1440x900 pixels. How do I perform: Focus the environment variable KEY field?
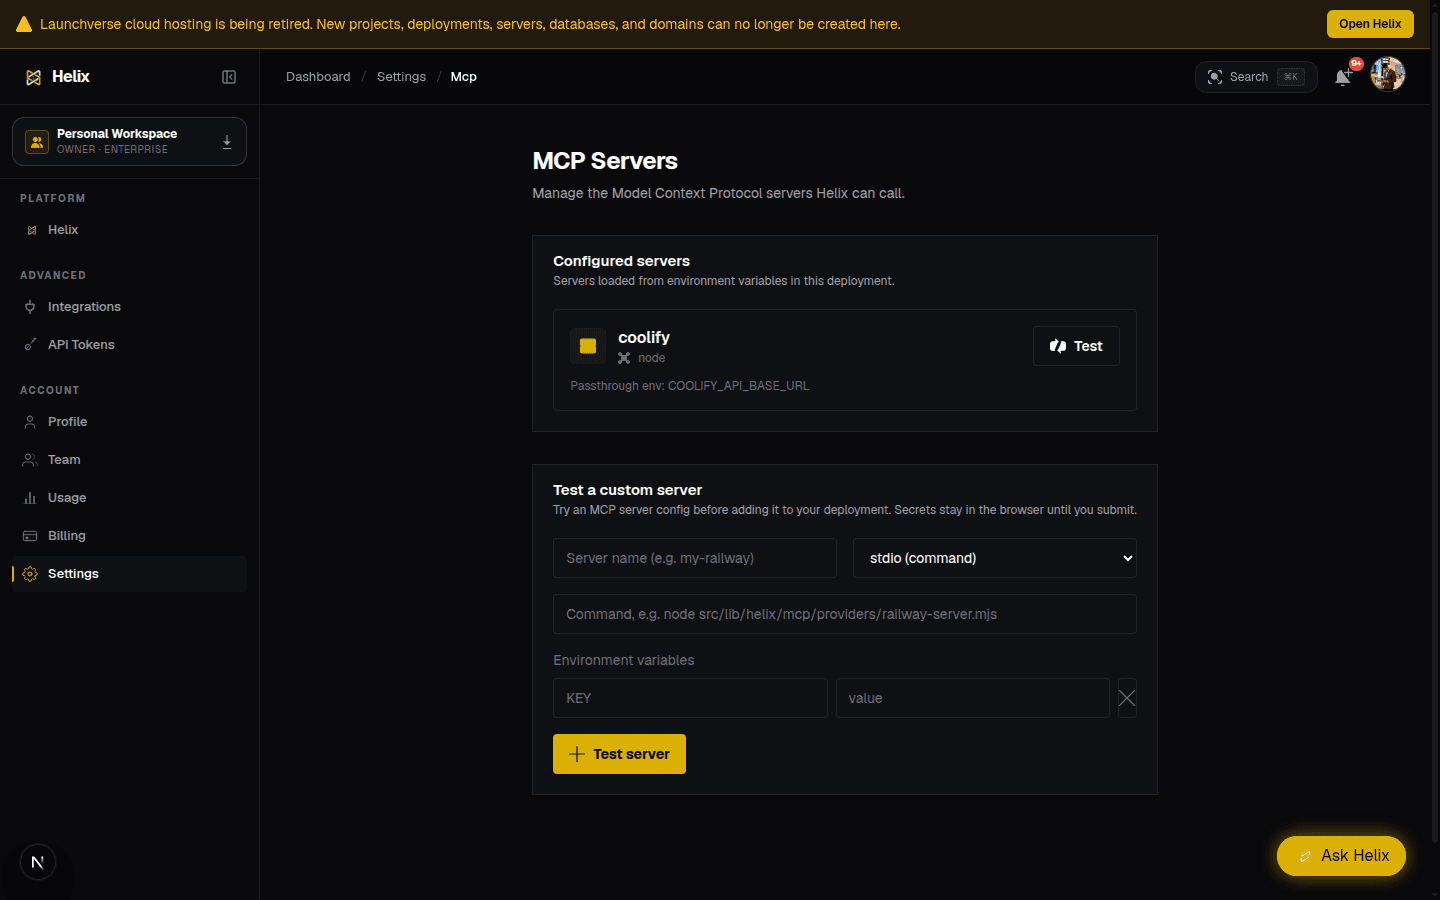click(690, 698)
